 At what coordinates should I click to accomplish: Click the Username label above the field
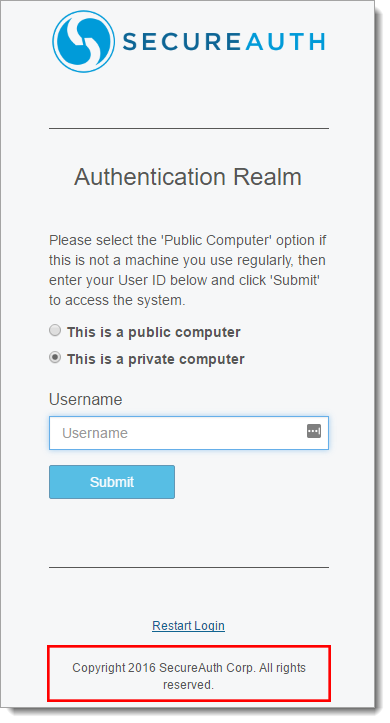[x=86, y=399]
